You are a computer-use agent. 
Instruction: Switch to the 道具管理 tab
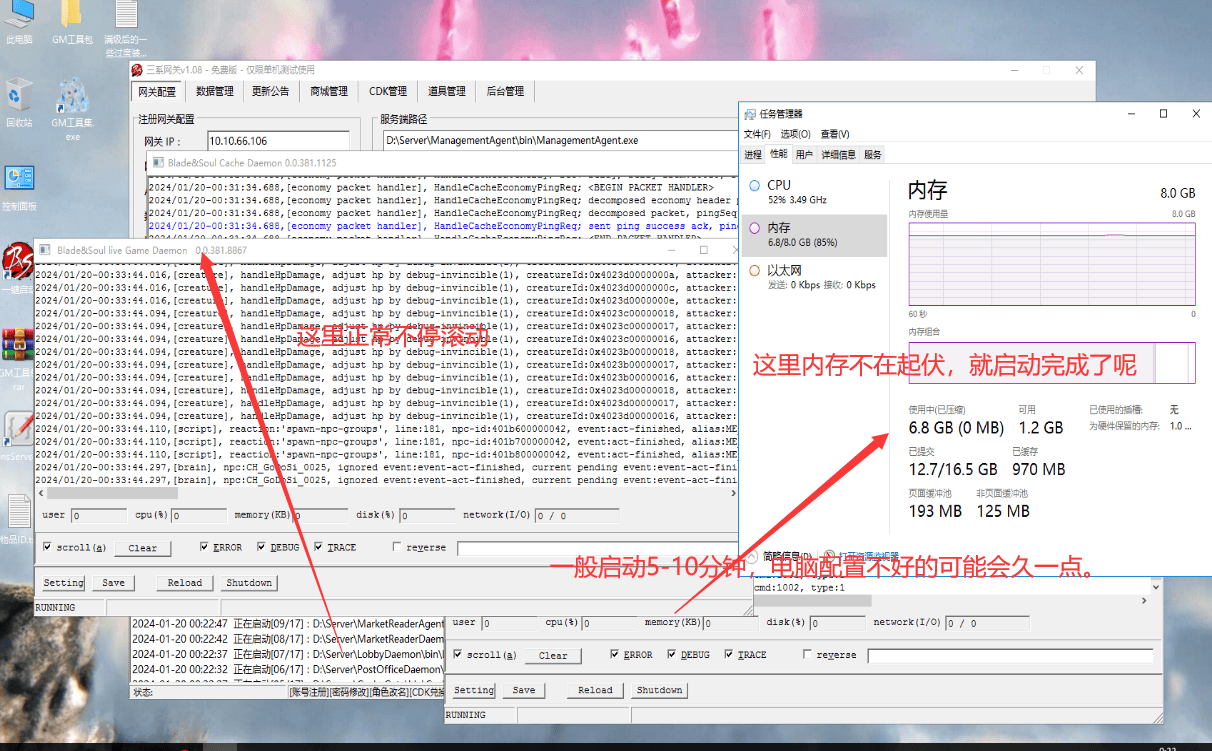click(447, 91)
